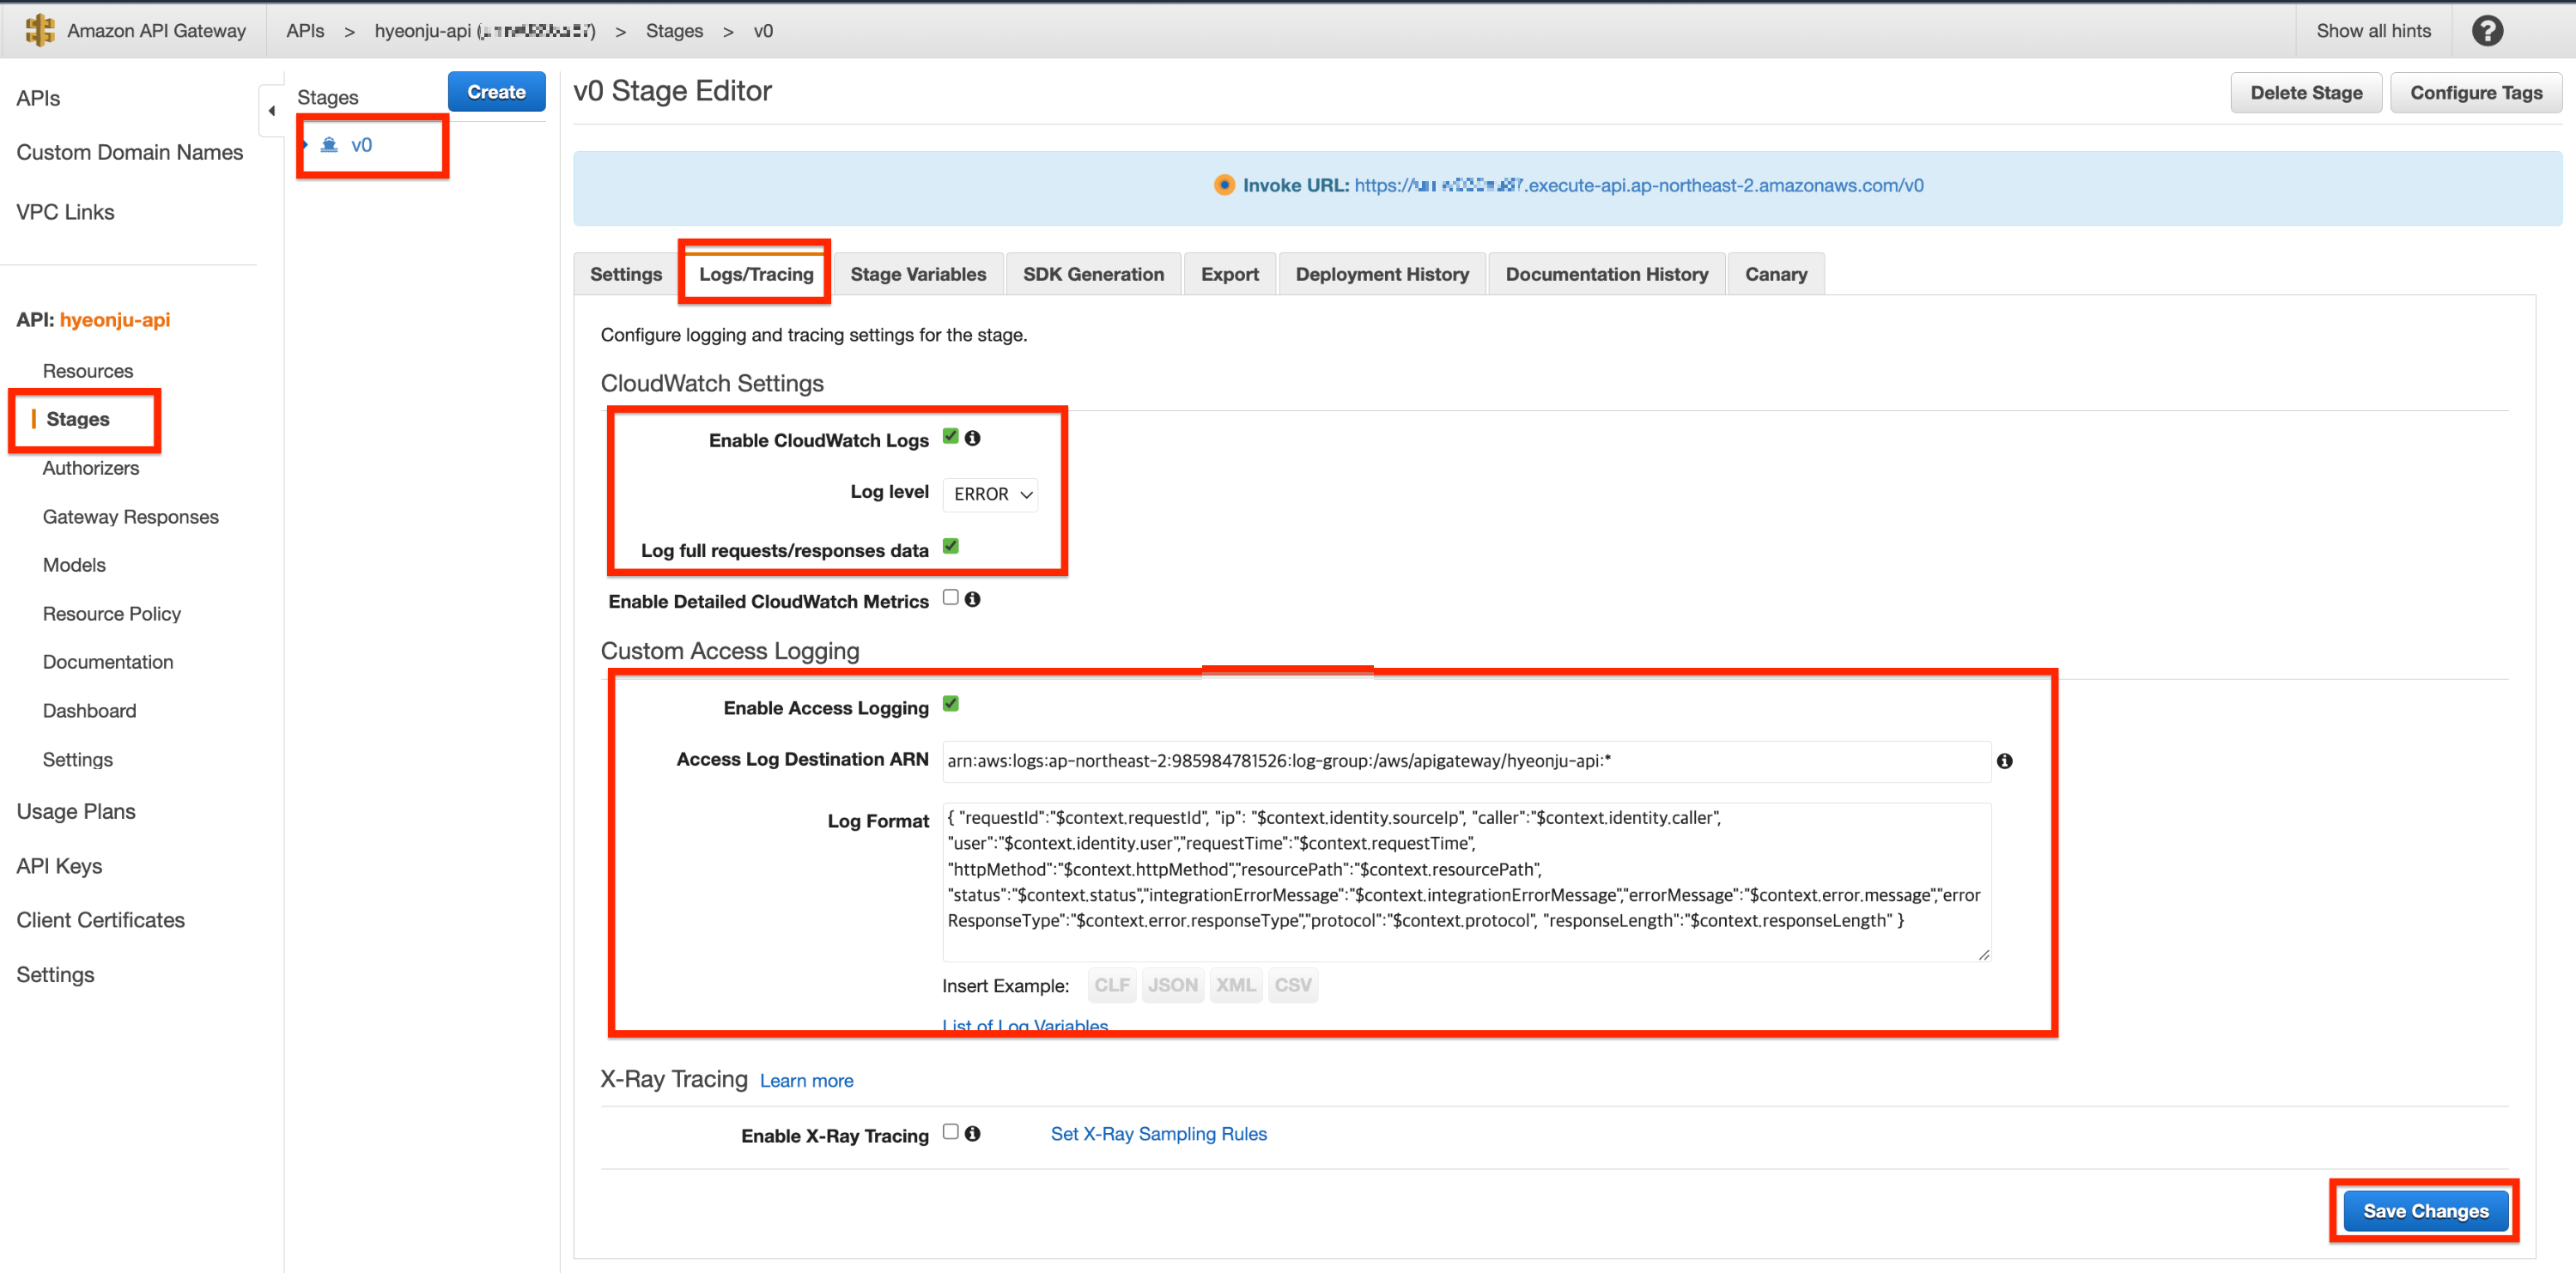Open Usage Plans in left navigation
The height and width of the screenshot is (1273, 2576).
(x=76, y=811)
